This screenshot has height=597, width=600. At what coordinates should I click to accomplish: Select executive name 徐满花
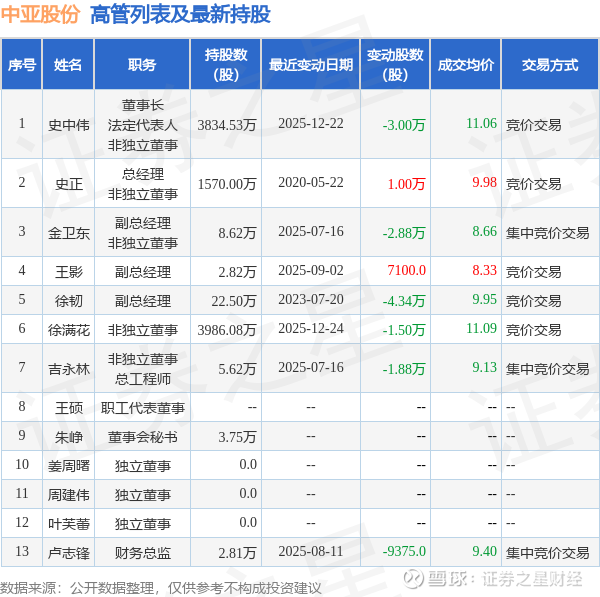[68, 329]
